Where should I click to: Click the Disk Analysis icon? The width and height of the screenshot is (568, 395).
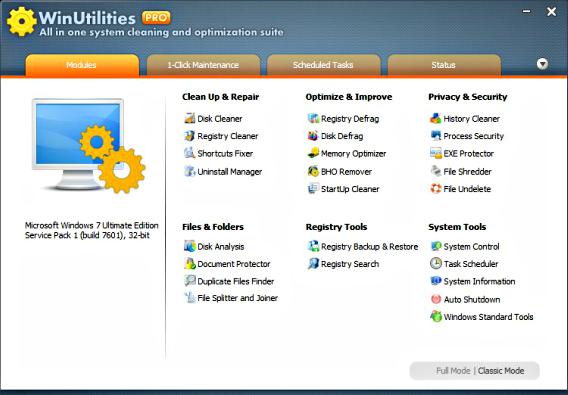[x=189, y=246]
